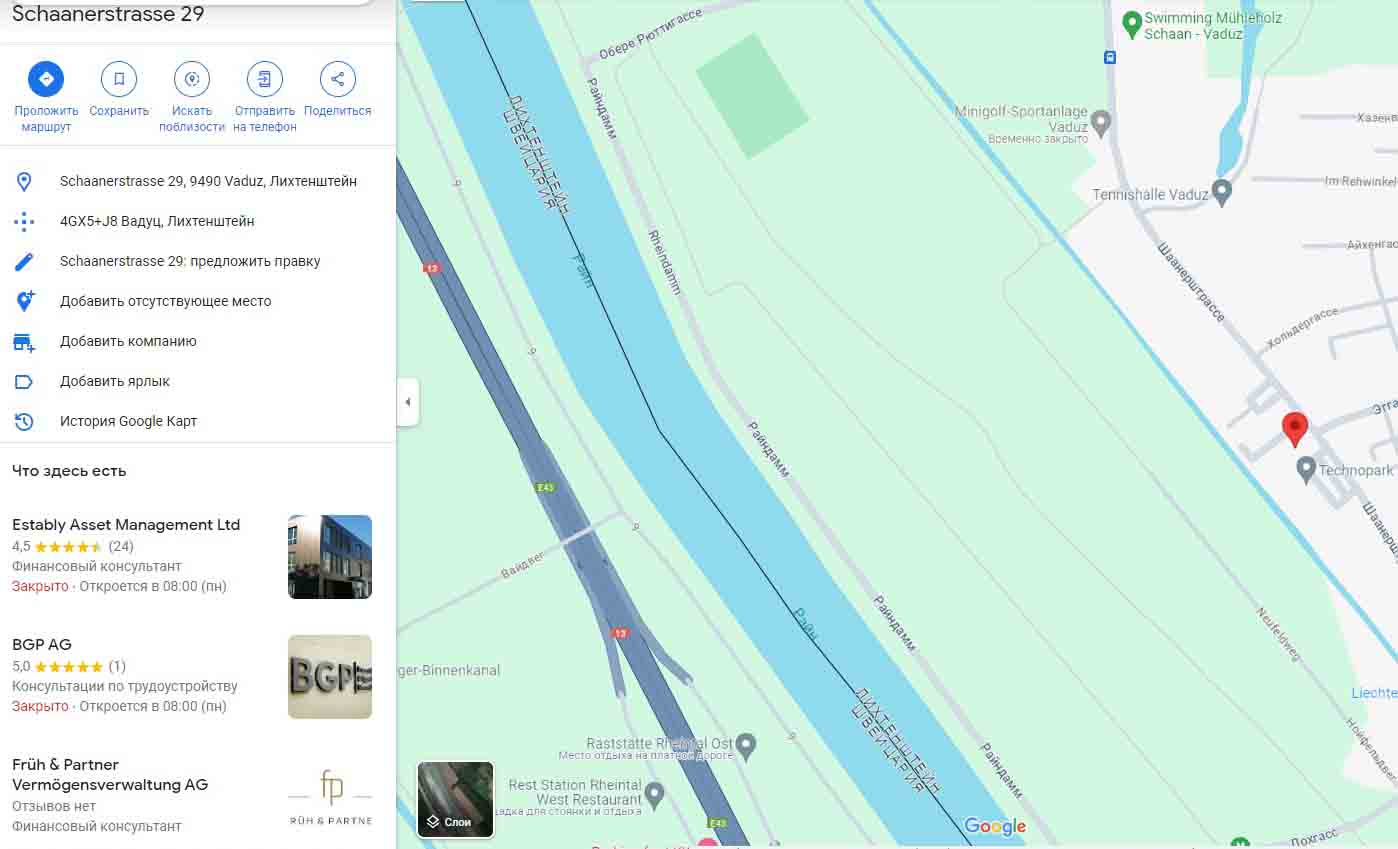Click the pencil suggest-edit icon
Screen dimensions: 1398x849
point(24,262)
